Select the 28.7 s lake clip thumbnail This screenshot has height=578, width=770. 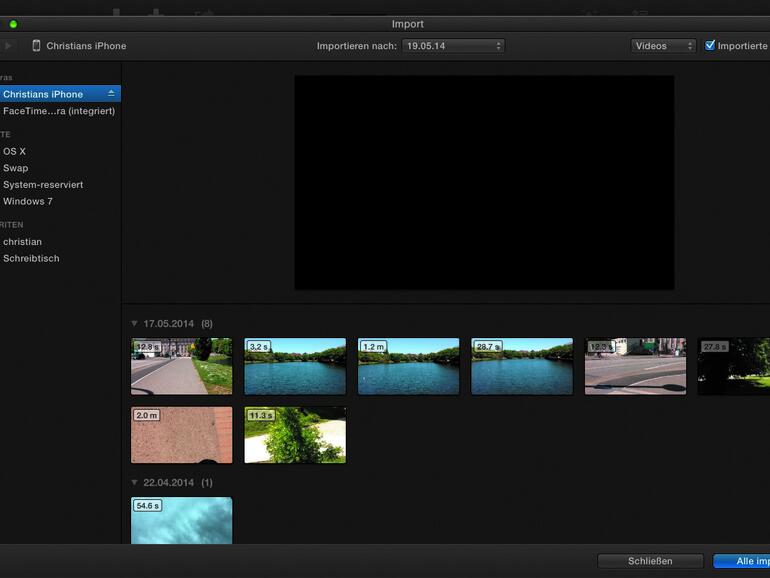point(522,366)
